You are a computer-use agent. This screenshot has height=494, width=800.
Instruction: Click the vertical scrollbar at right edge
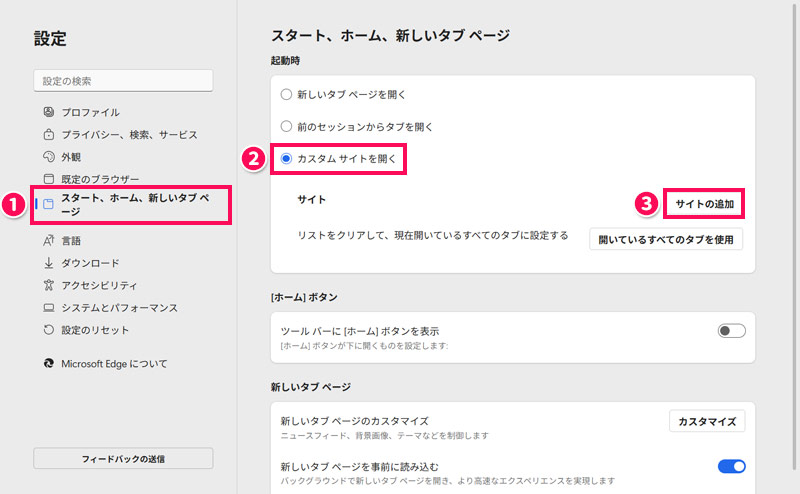point(794,235)
